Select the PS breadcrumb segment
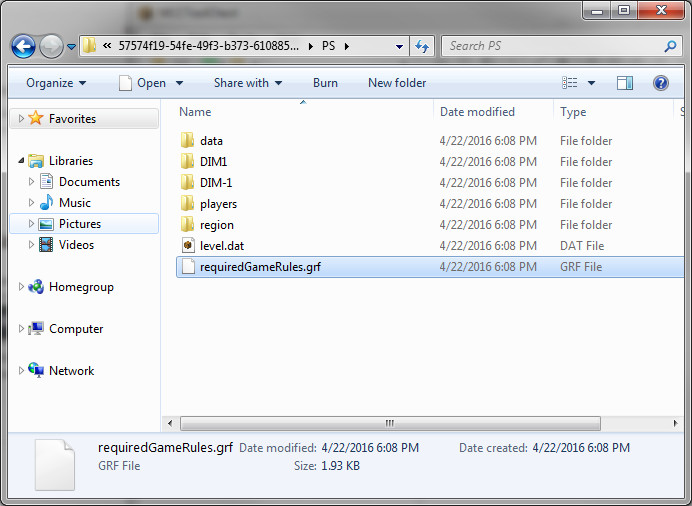The width and height of the screenshot is (692, 506). point(328,46)
